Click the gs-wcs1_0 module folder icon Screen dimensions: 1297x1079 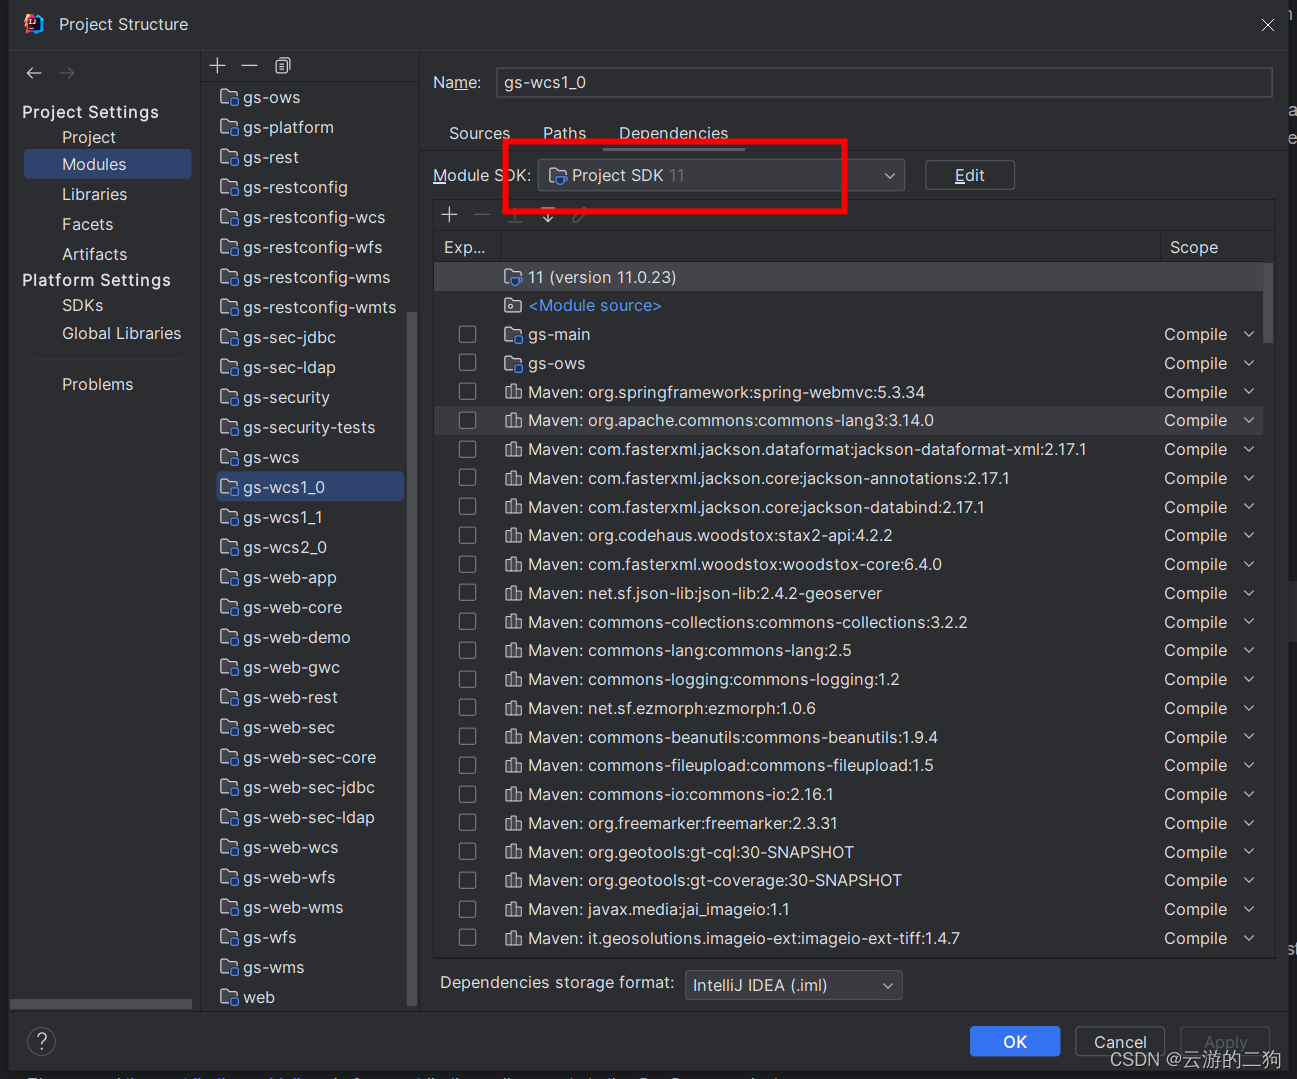coord(229,487)
